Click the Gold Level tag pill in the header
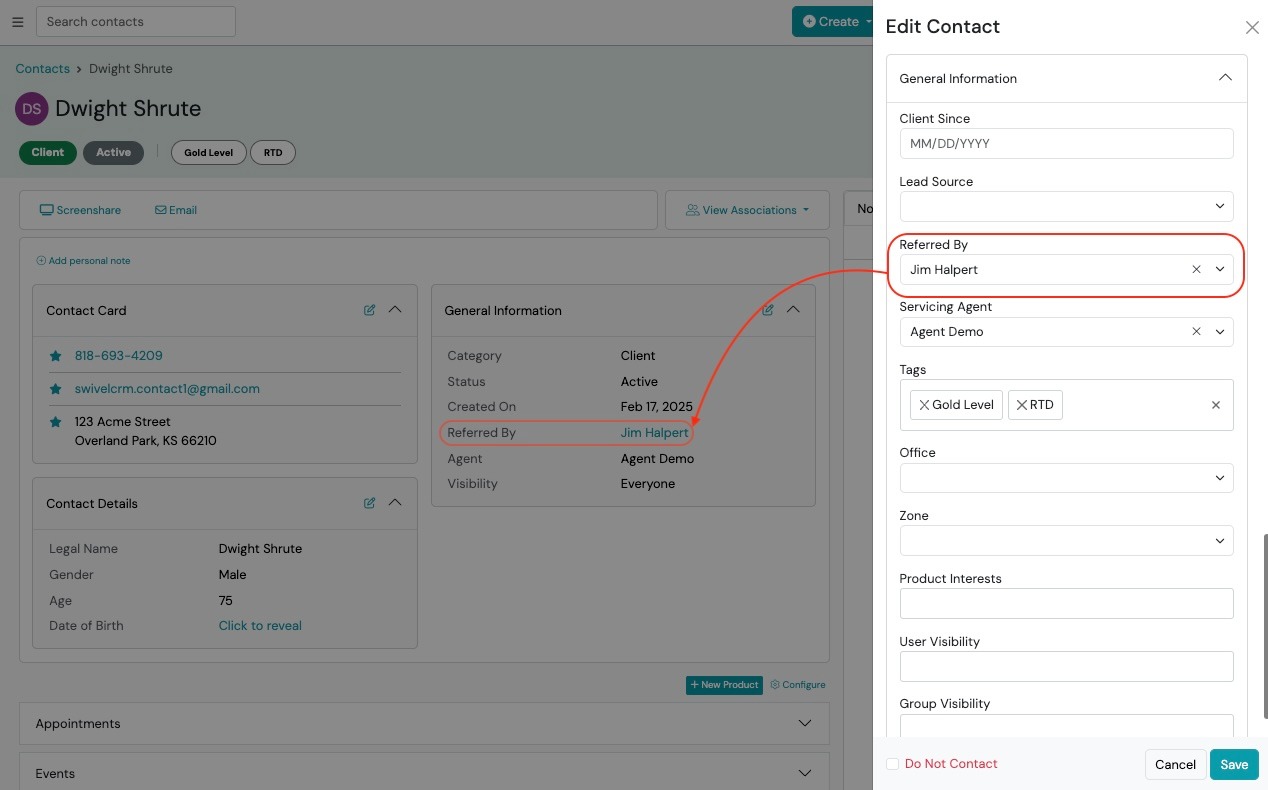Screen dimensions: 1268x790 click(208, 153)
